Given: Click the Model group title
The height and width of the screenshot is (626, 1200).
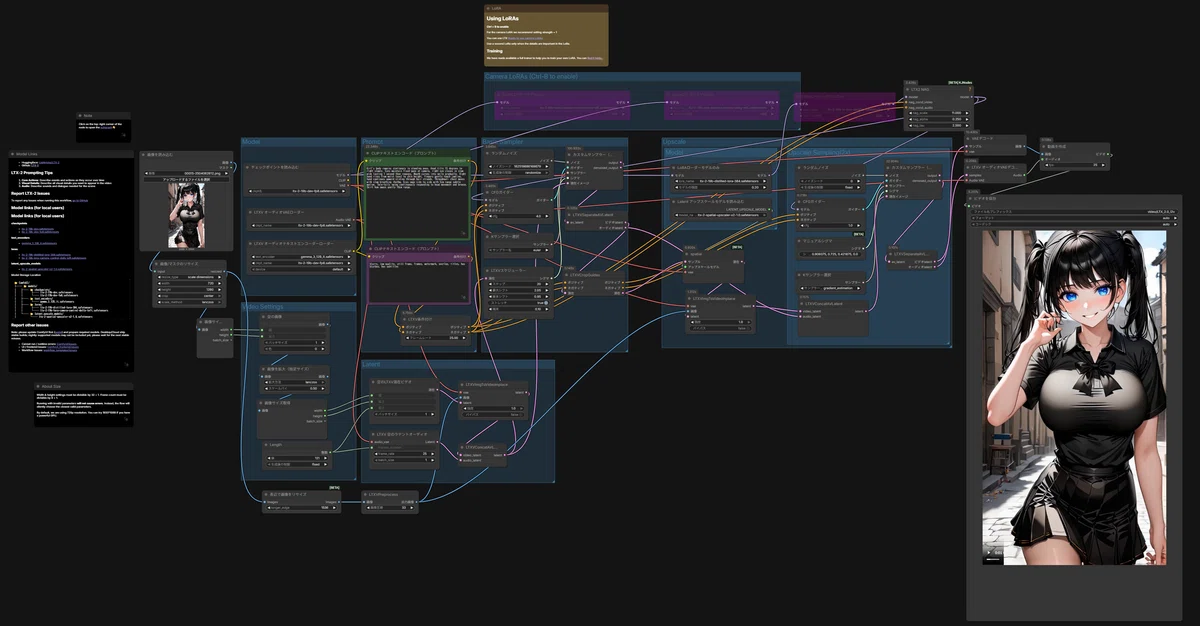Looking at the screenshot, I should 253,142.
